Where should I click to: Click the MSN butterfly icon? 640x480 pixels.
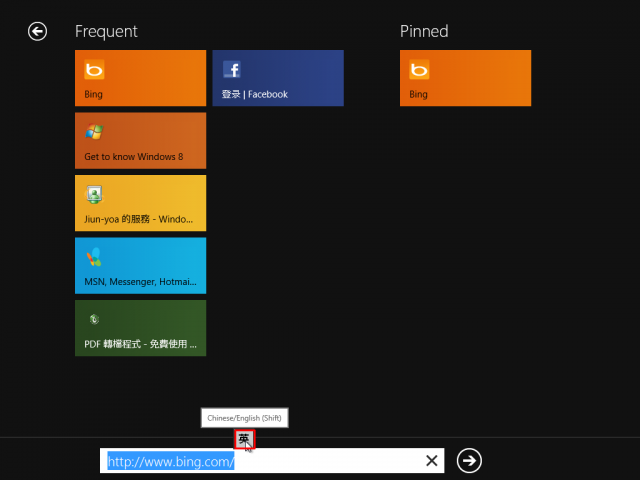tap(94, 257)
